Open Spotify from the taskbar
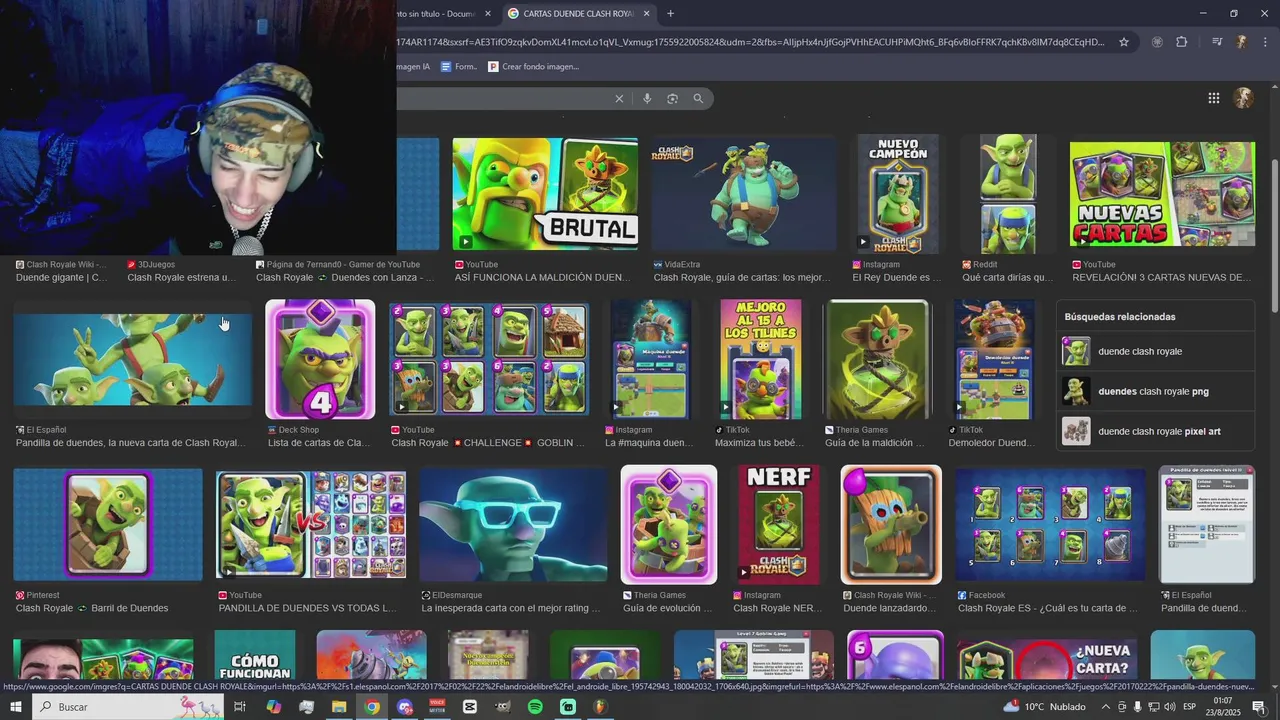1280x720 pixels. [x=535, y=707]
